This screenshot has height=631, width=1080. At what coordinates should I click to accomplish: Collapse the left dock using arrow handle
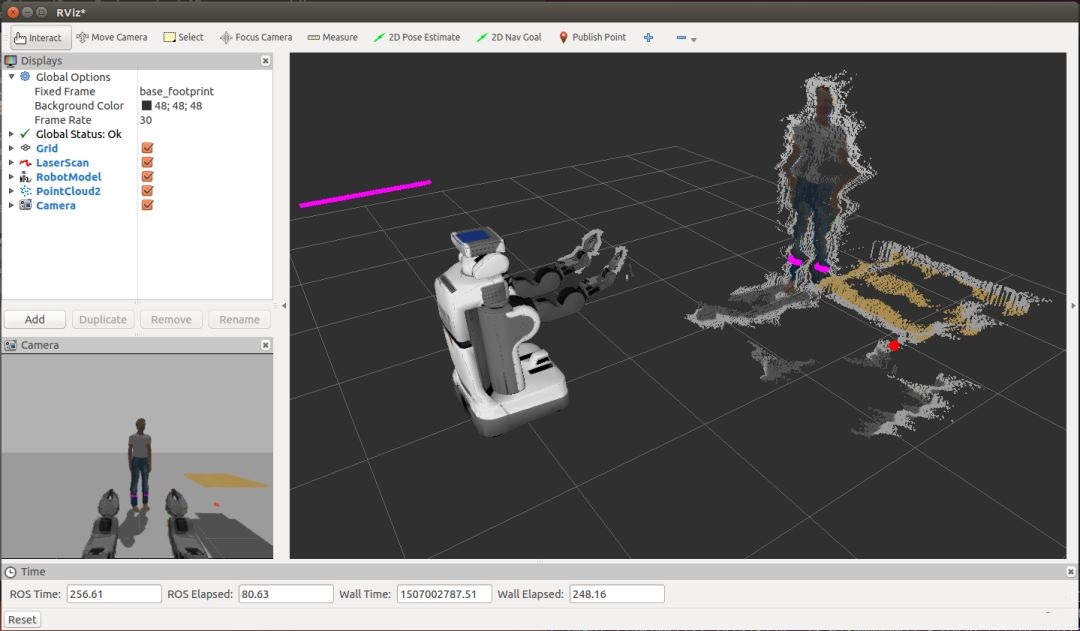click(x=284, y=305)
